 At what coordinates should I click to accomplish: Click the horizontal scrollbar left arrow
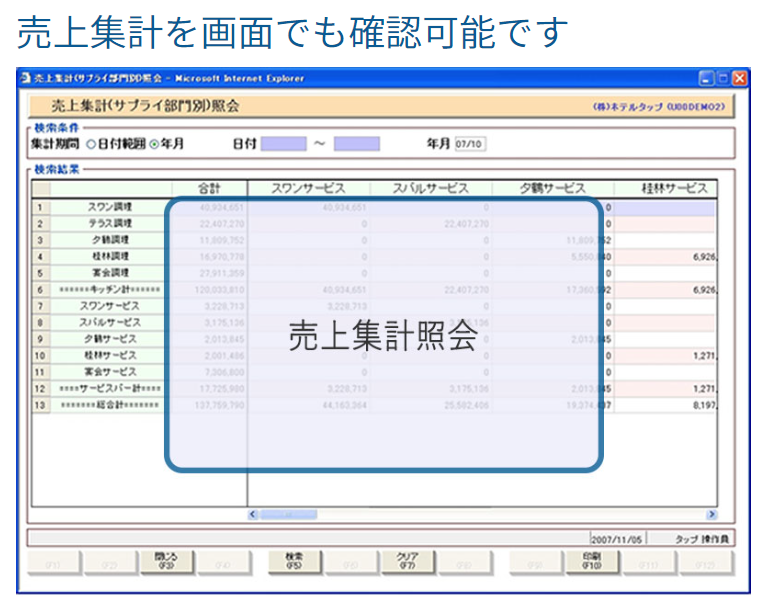254,514
